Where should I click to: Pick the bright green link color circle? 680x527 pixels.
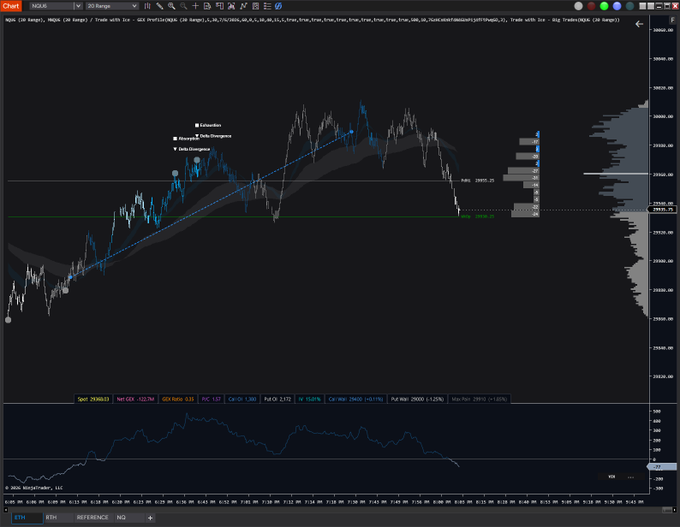point(604,6)
